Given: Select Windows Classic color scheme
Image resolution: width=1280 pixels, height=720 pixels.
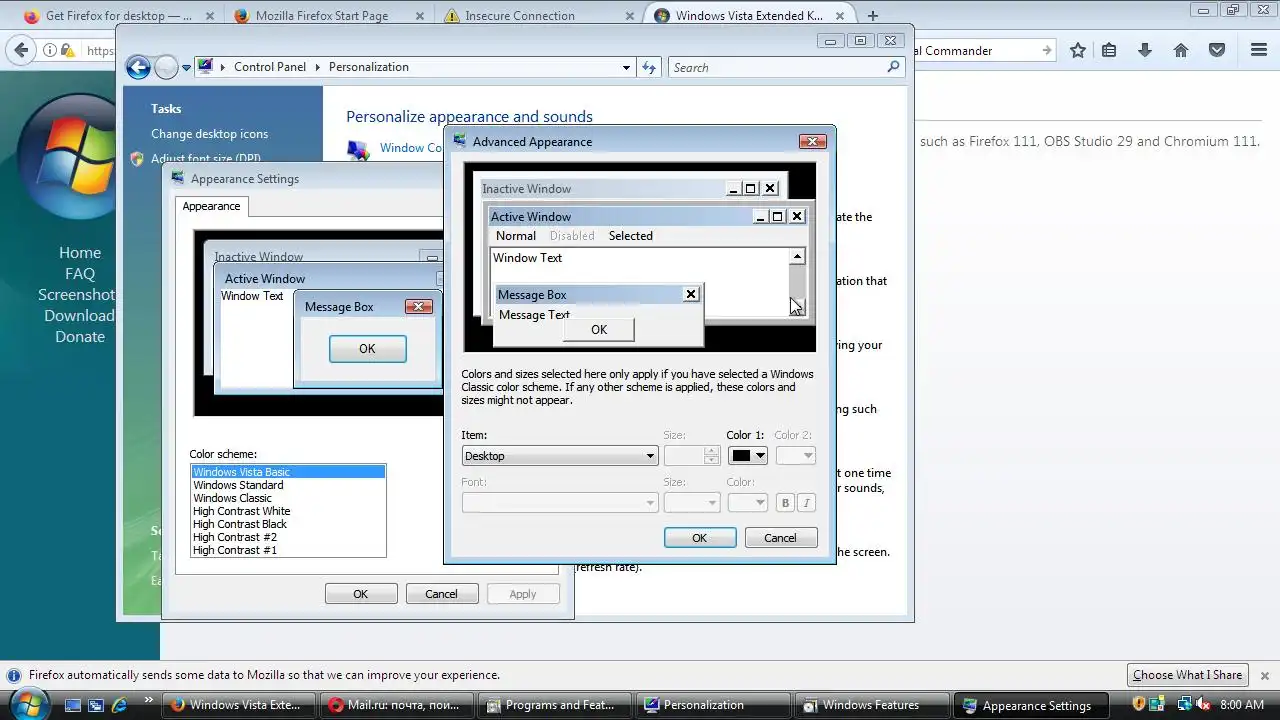Looking at the screenshot, I should click(288, 498).
